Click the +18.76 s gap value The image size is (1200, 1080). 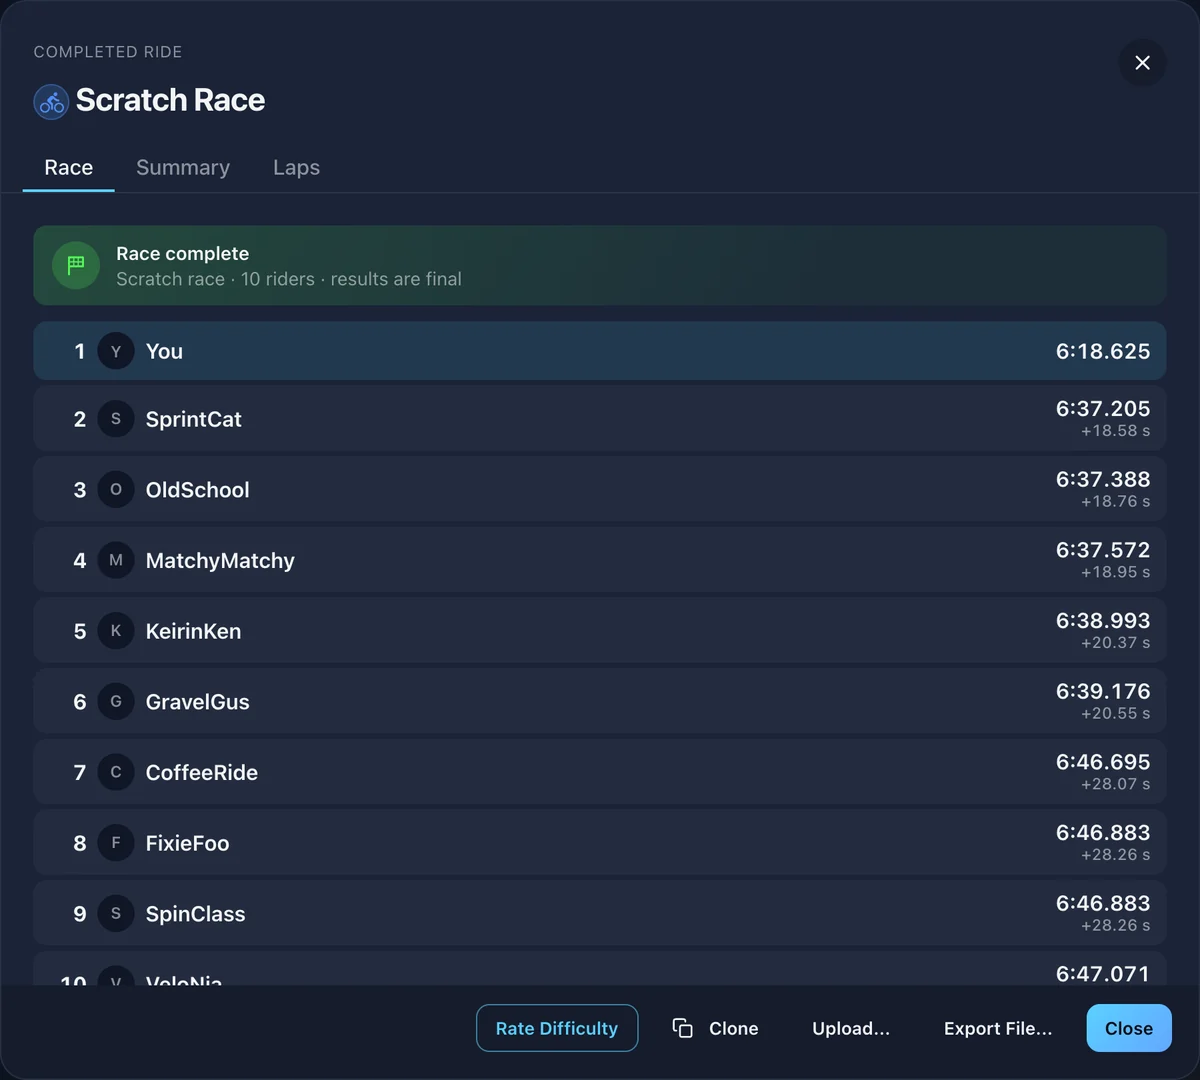tap(1116, 501)
